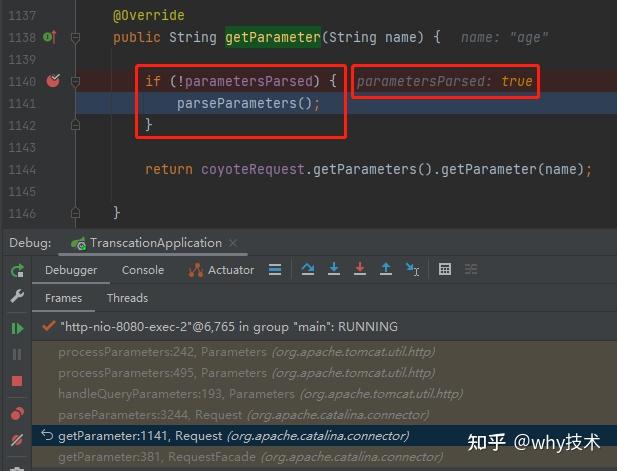Click the Rerun TranscationApplication icon

click(x=17, y=270)
